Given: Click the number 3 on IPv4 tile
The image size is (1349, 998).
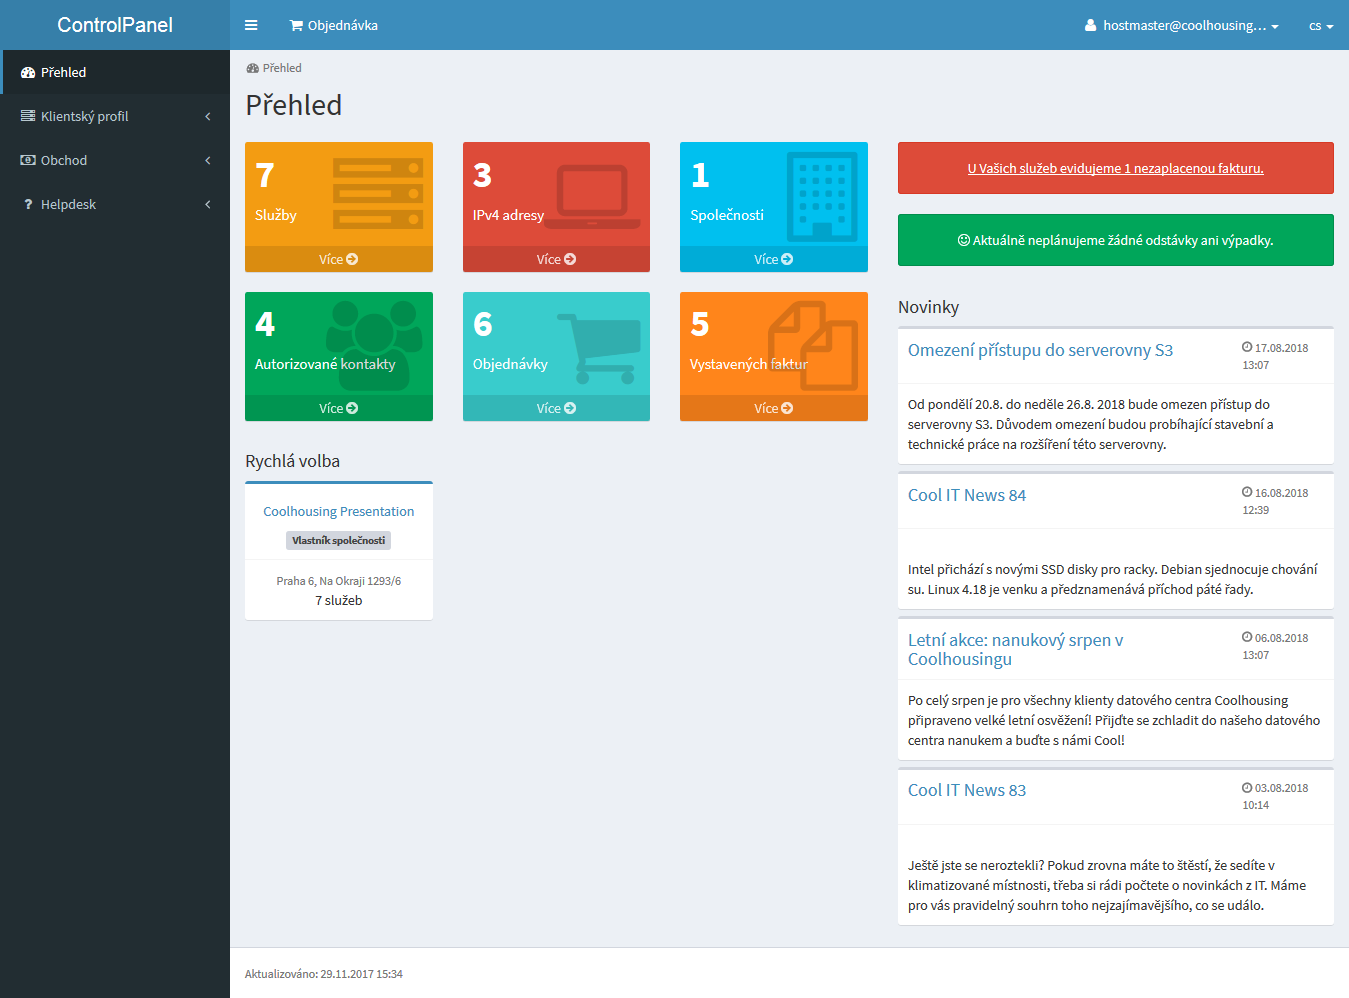Looking at the screenshot, I should pos(482,175).
